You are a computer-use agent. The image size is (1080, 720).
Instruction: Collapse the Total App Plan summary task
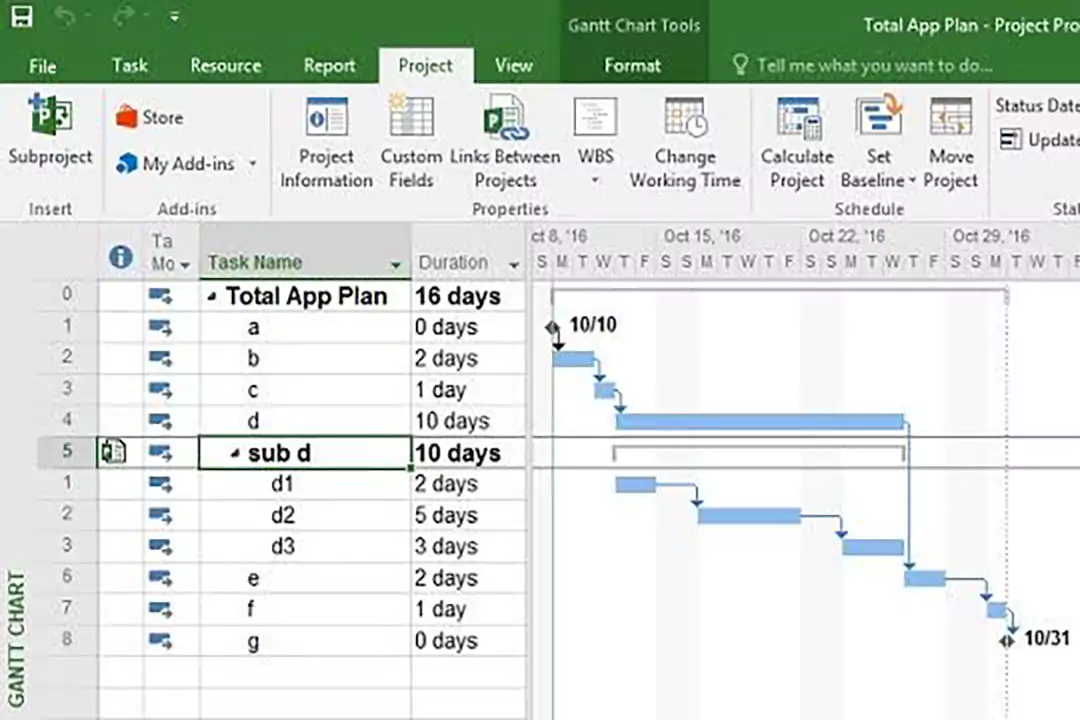click(x=212, y=297)
